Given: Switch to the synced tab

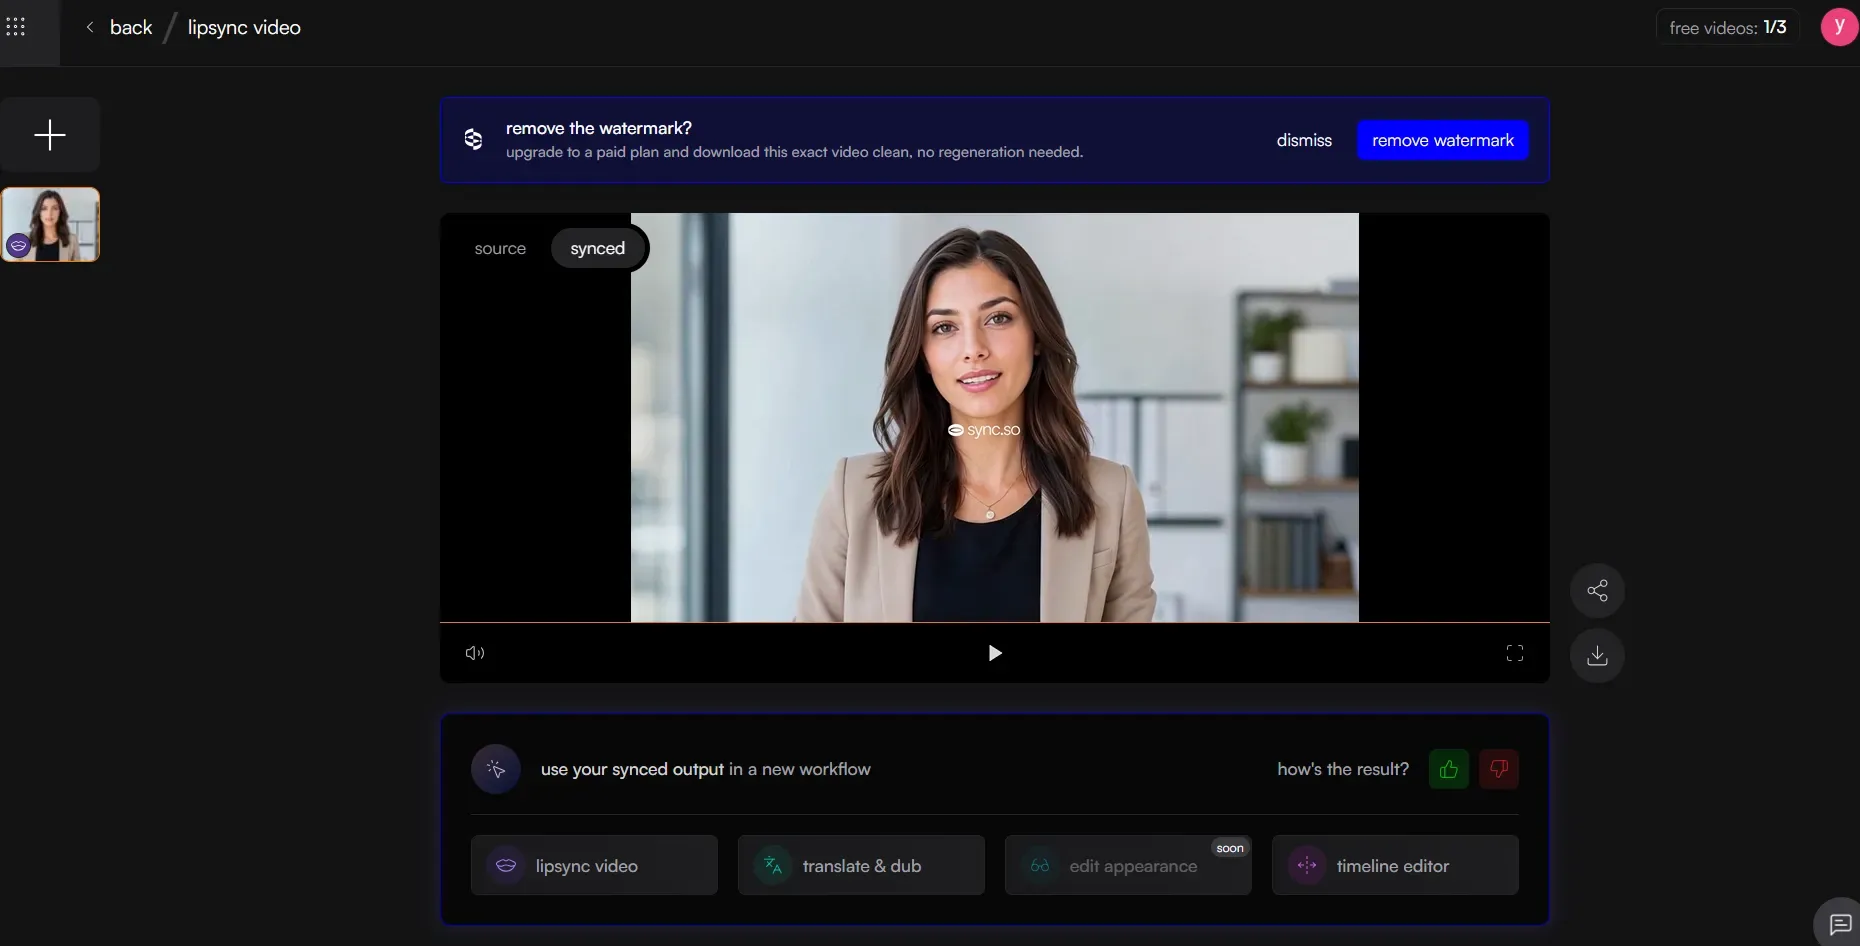Looking at the screenshot, I should click(597, 248).
